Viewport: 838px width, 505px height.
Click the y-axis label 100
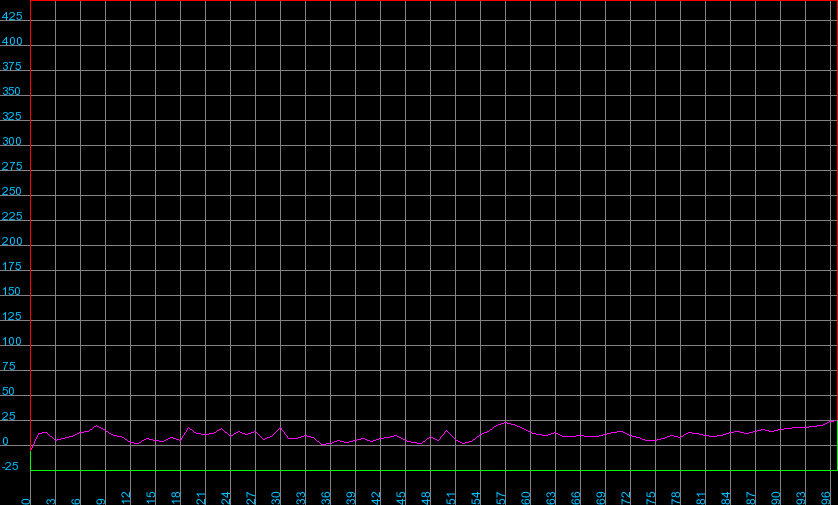(x=12, y=341)
